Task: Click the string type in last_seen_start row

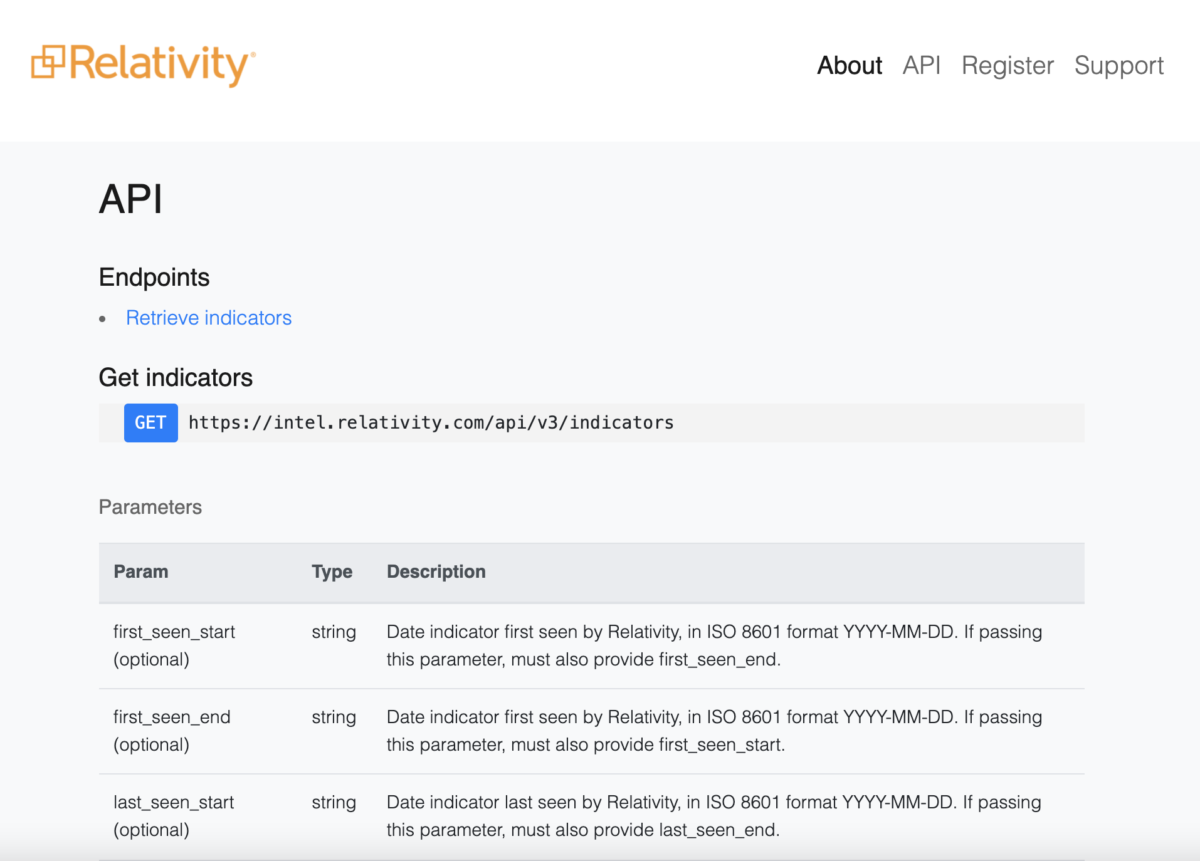Action: pyautogui.click(x=334, y=802)
